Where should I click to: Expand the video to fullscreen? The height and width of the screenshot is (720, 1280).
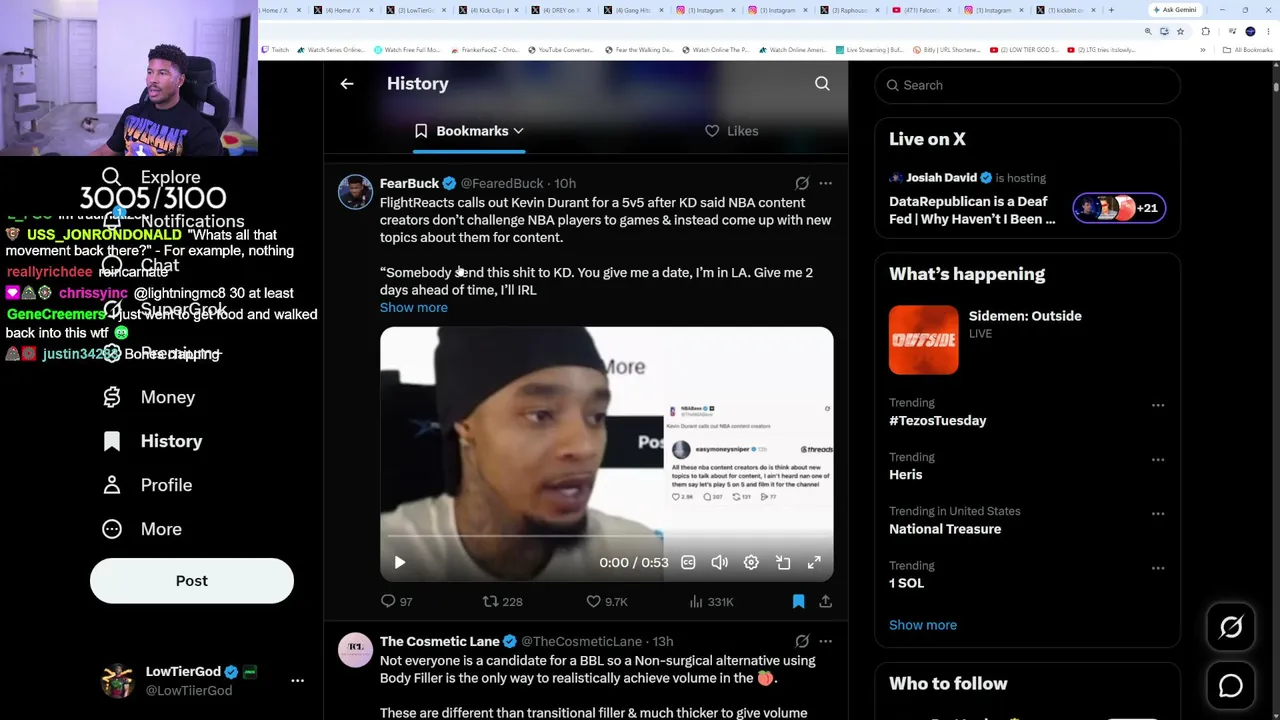pyautogui.click(x=814, y=562)
